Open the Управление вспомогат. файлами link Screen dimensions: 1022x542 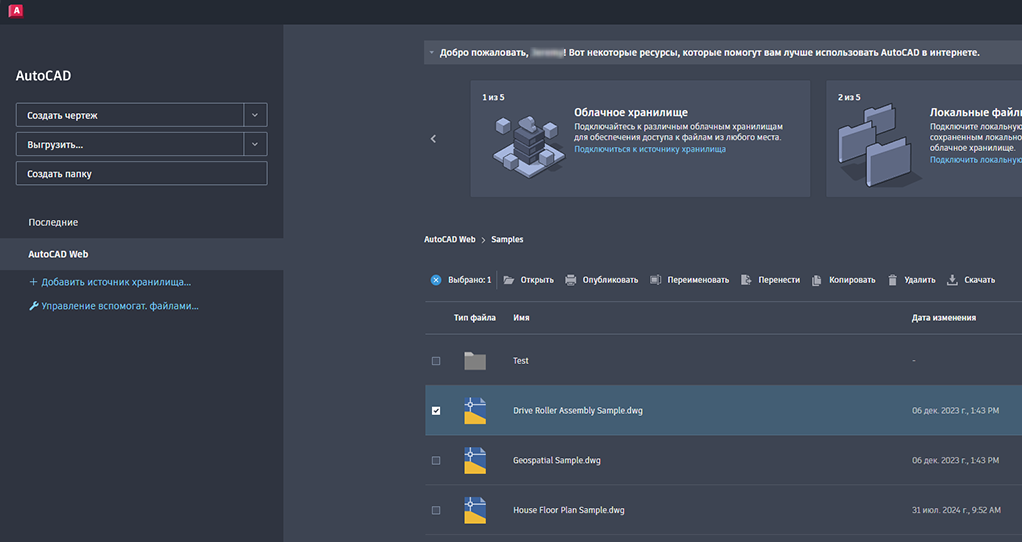pyautogui.click(x=120, y=306)
